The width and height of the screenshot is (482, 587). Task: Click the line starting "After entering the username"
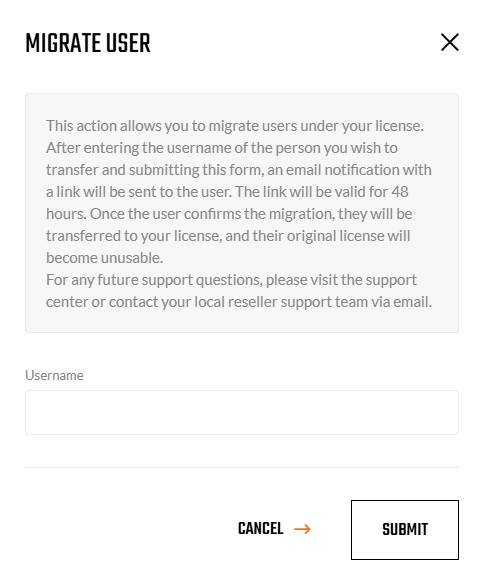point(222,148)
